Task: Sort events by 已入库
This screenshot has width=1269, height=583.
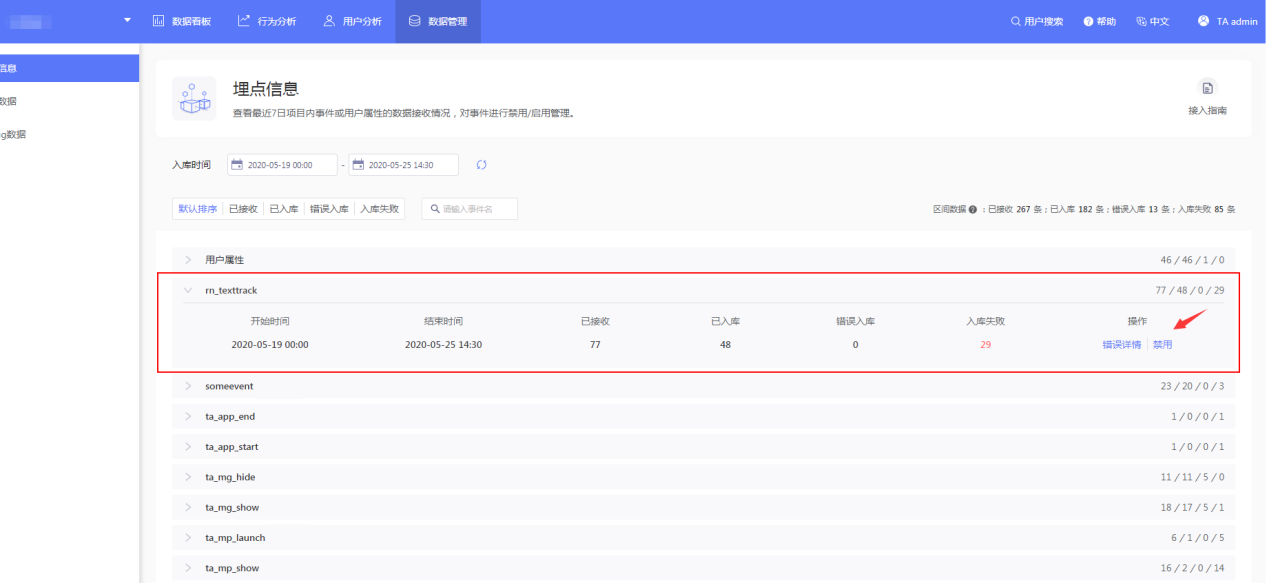Action: [284, 209]
